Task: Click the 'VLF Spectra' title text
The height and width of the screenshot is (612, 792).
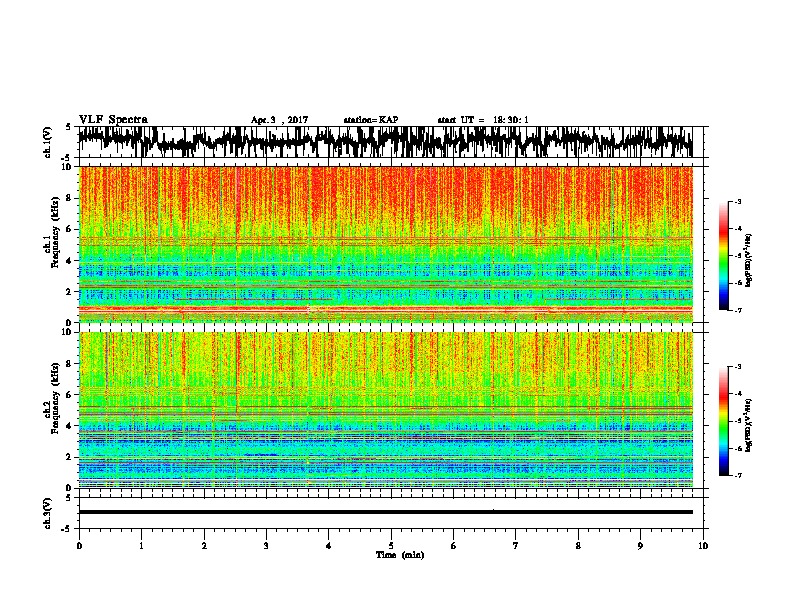Action: coord(113,120)
